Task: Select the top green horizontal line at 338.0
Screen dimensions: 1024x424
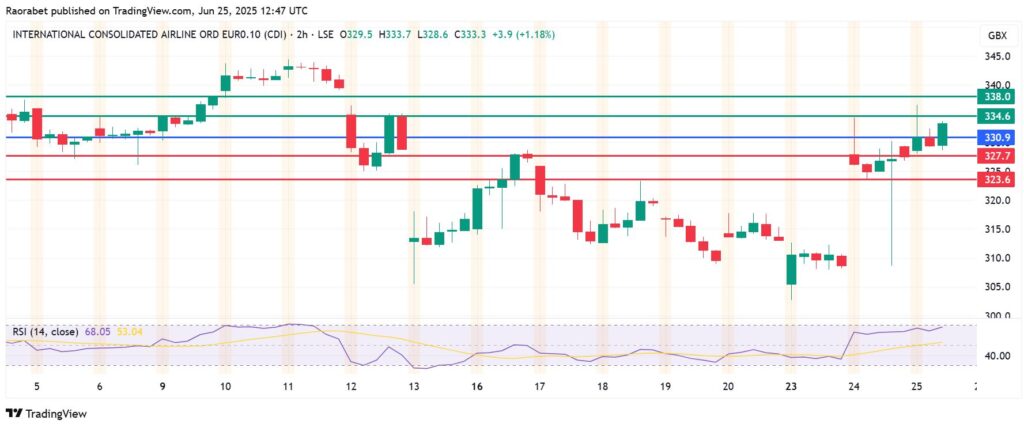Action: click(x=500, y=97)
